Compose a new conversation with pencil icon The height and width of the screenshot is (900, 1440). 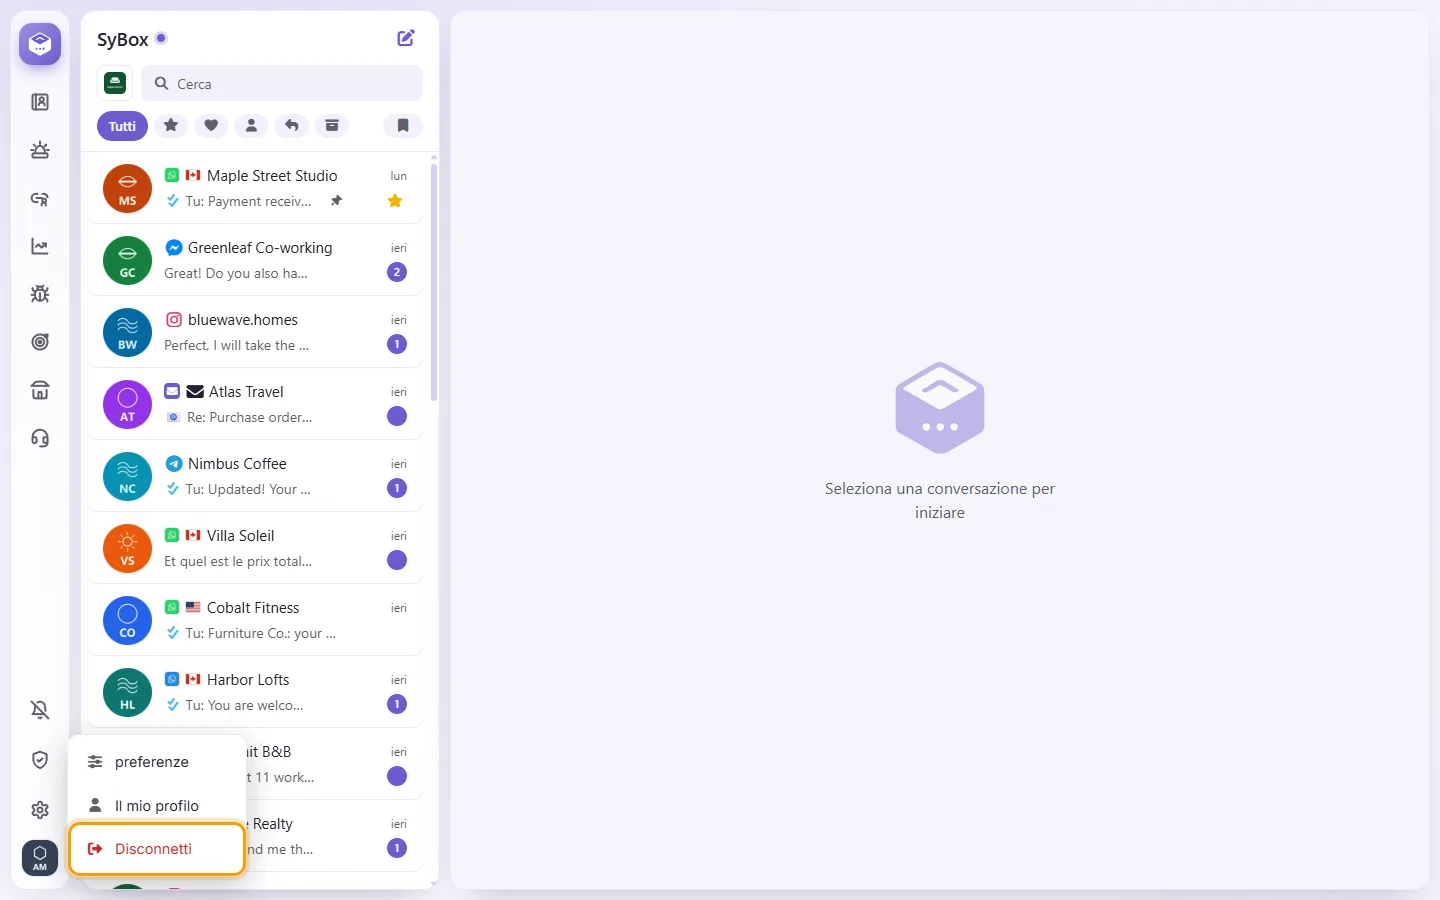[406, 38]
